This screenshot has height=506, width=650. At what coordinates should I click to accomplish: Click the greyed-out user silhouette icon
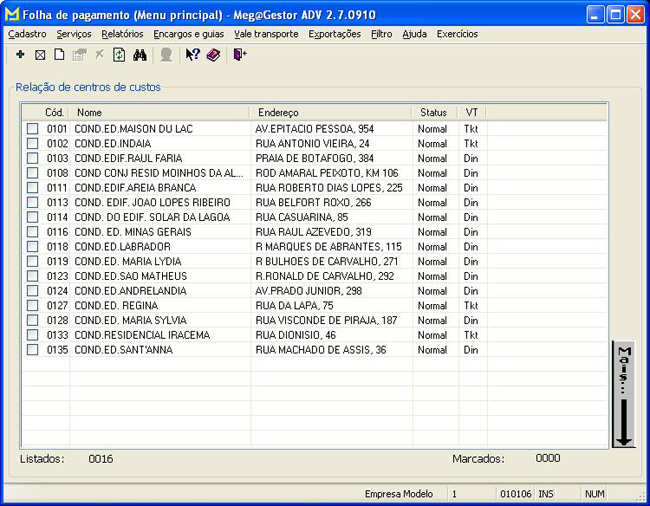(x=166, y=55)
